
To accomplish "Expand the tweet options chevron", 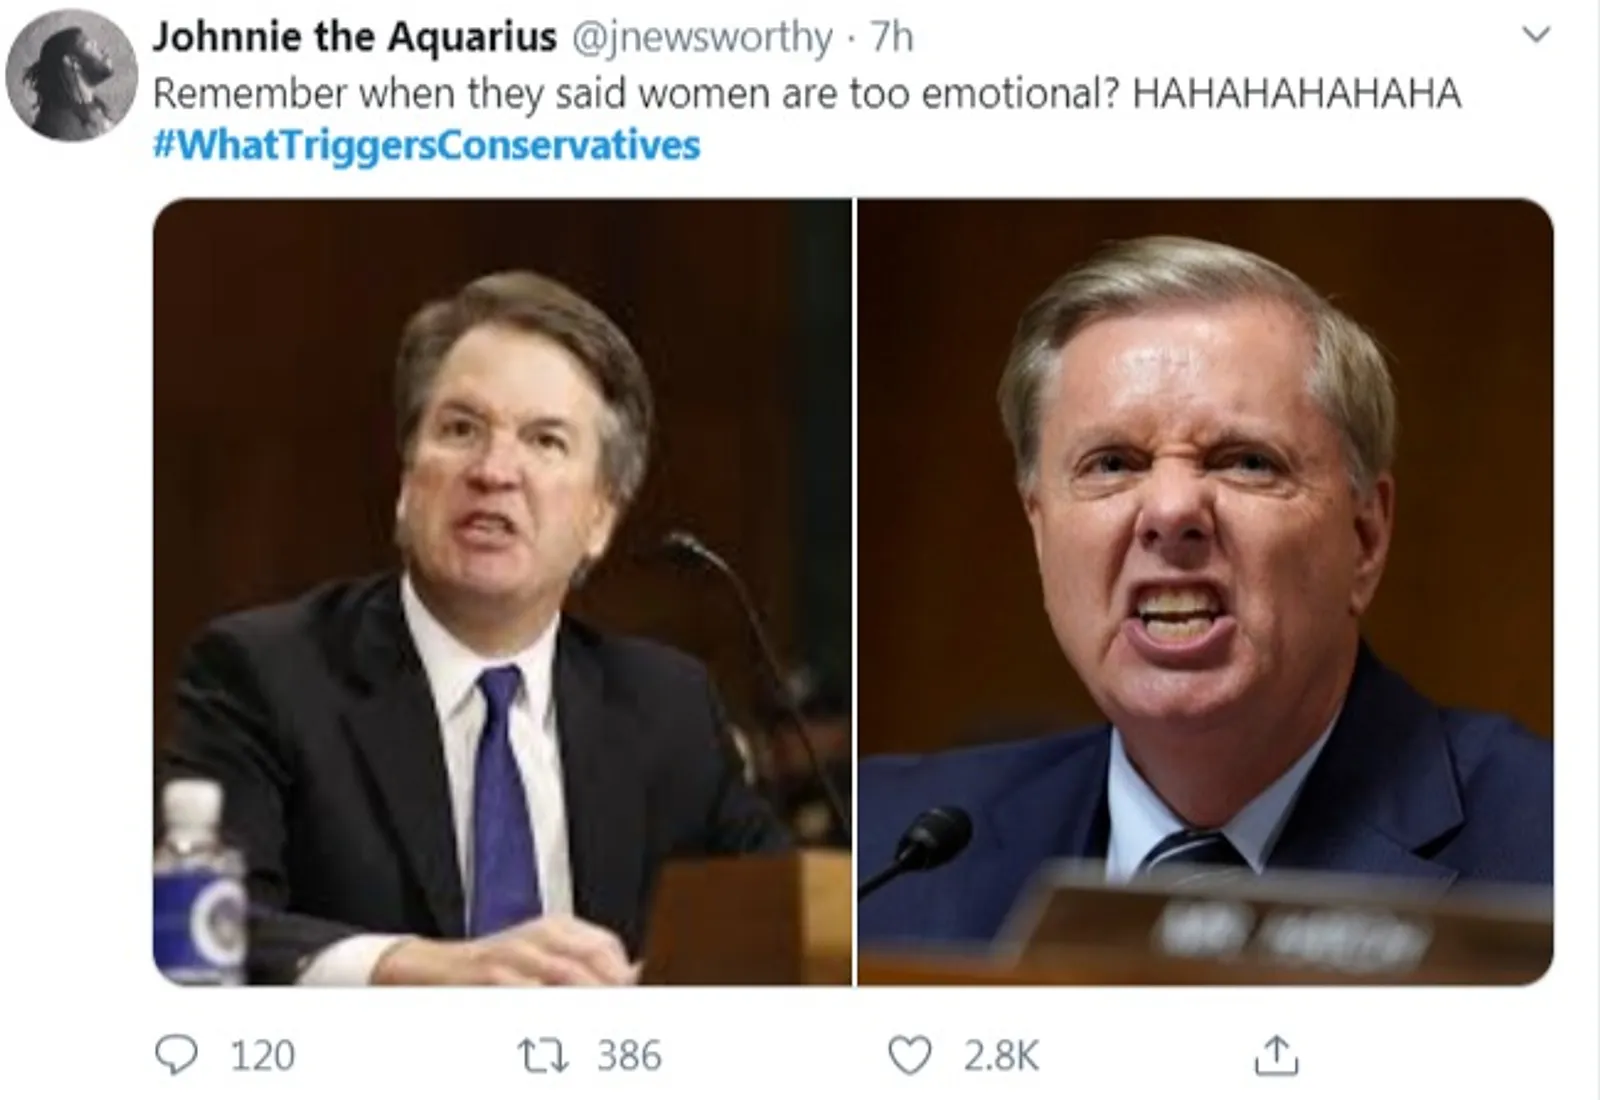I will (x=1535, y=35).
